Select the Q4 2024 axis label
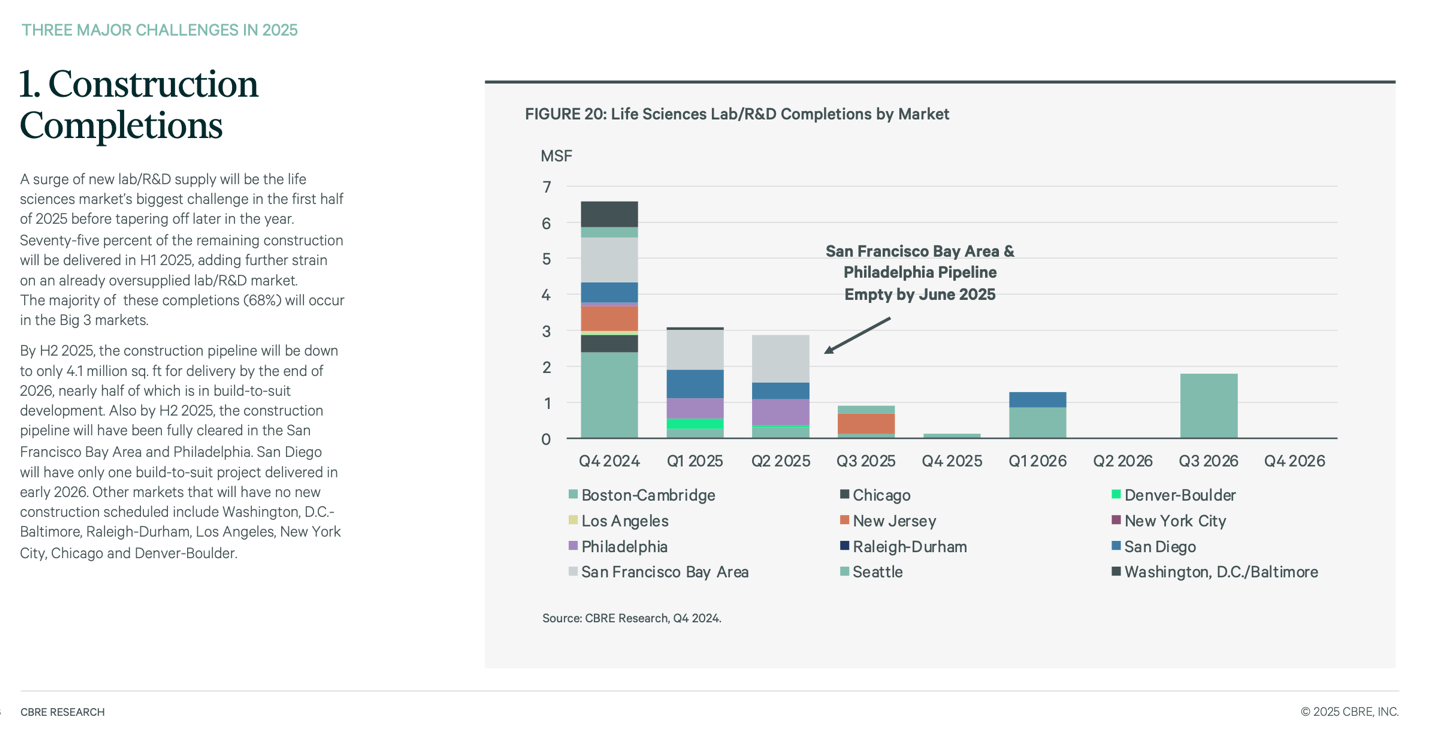 click(608, 461)
